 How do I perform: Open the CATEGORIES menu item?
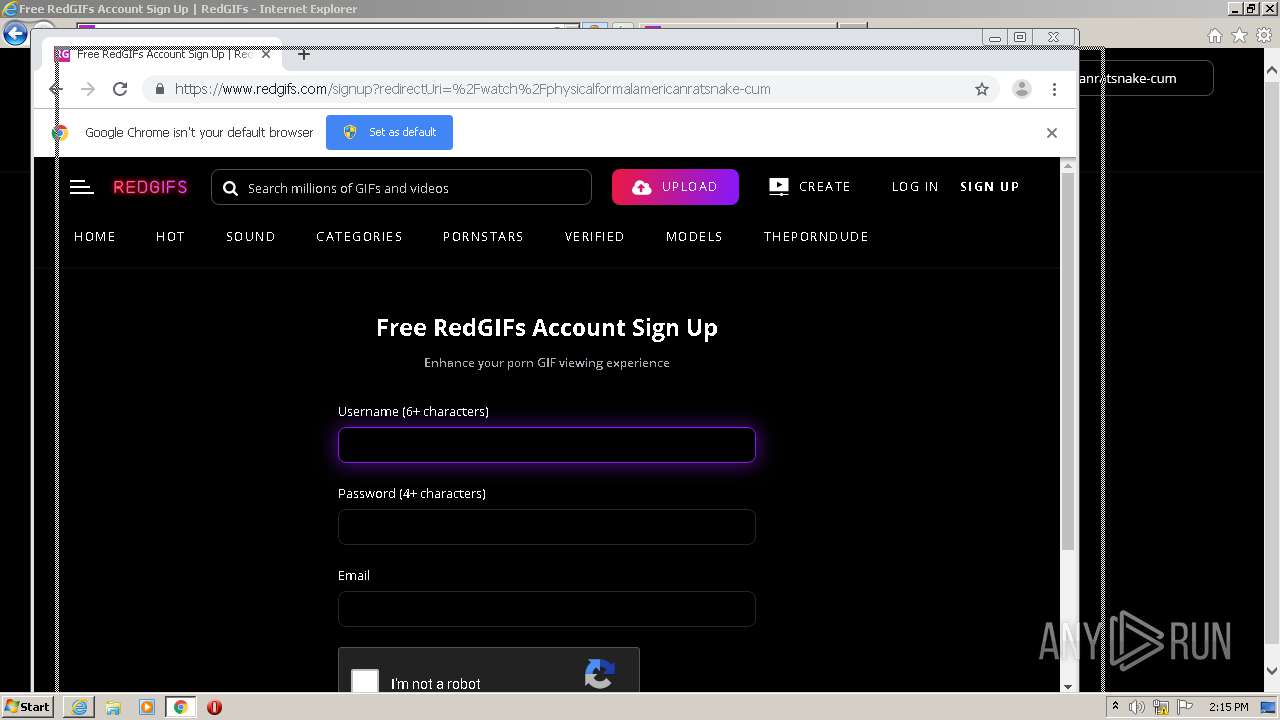click(x=359, y=237)
